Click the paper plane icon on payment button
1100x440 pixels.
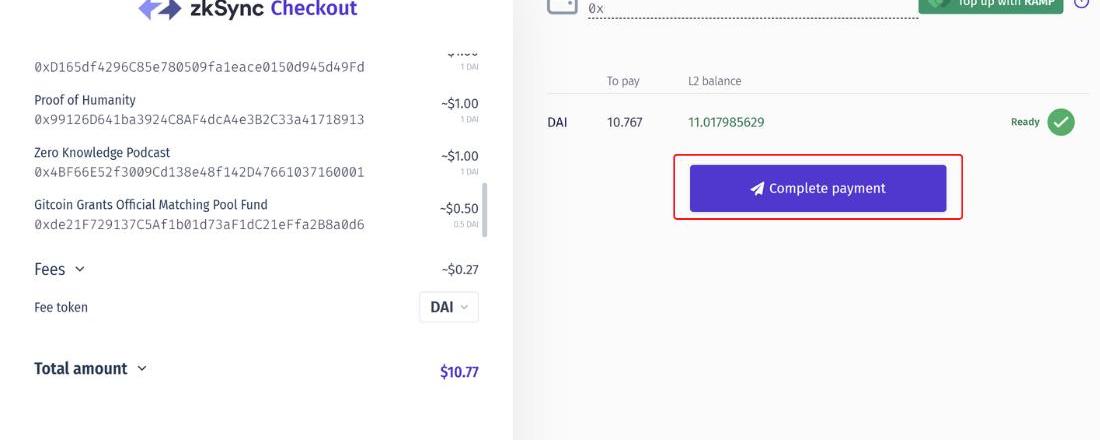[757, 188]
